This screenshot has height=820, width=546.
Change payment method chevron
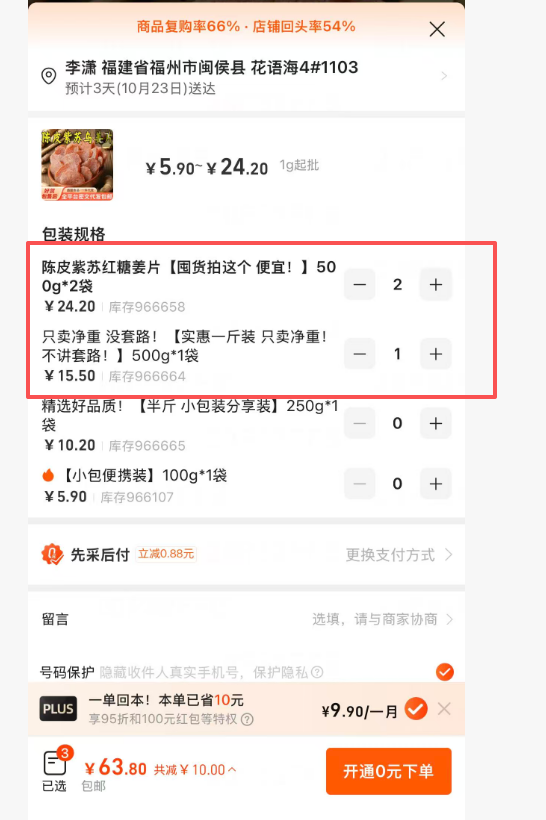[x=449, y=554]
